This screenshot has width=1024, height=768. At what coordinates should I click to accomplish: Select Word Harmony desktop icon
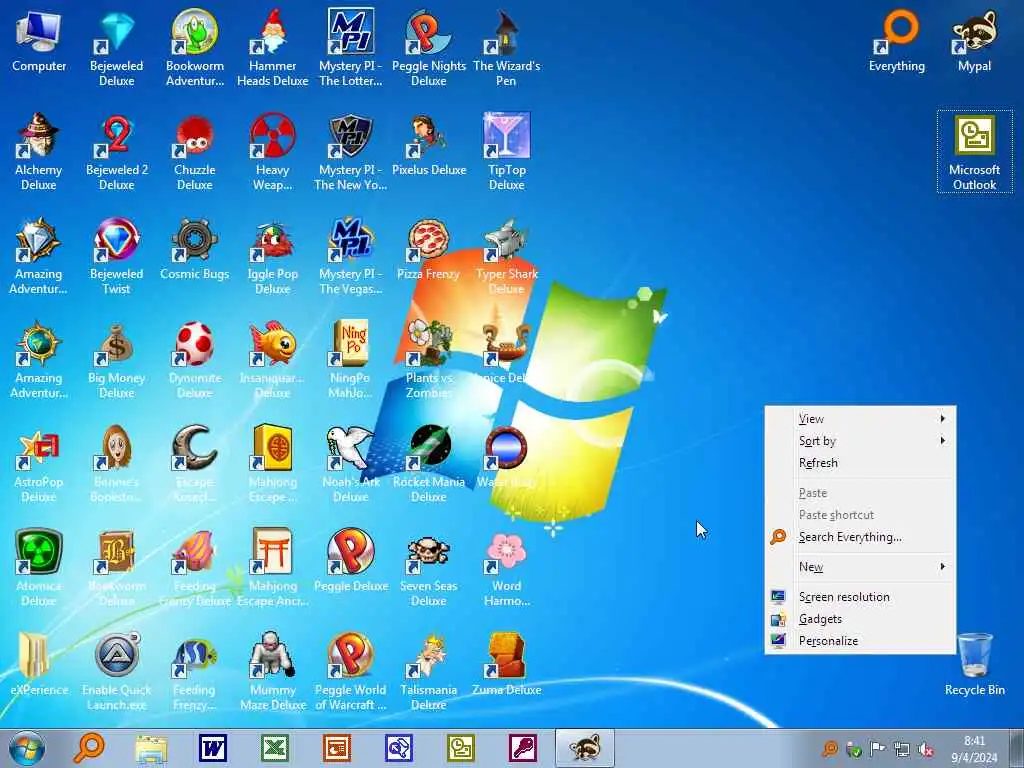(x=507, y=566)
